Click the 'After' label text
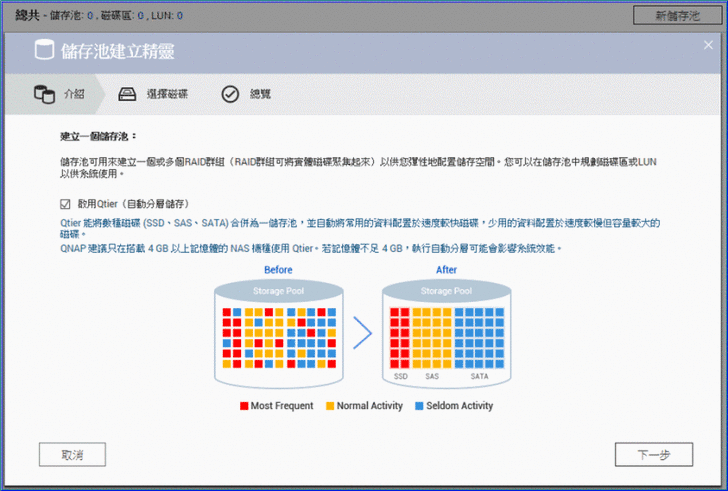This screenshot has height=491, width=728. point(446,270)
